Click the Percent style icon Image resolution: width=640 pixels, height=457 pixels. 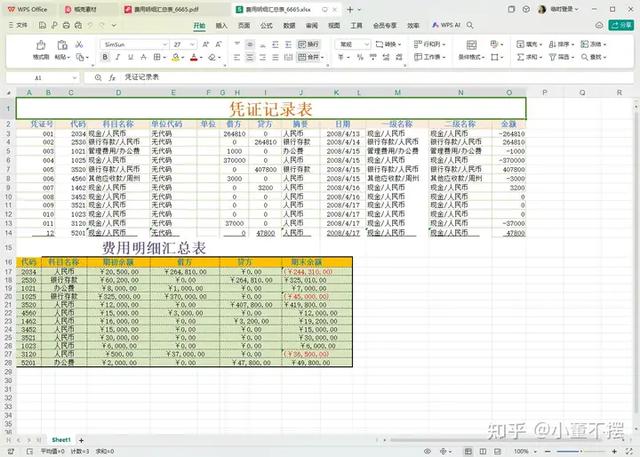pyautogui.click(x=360, y=58)
